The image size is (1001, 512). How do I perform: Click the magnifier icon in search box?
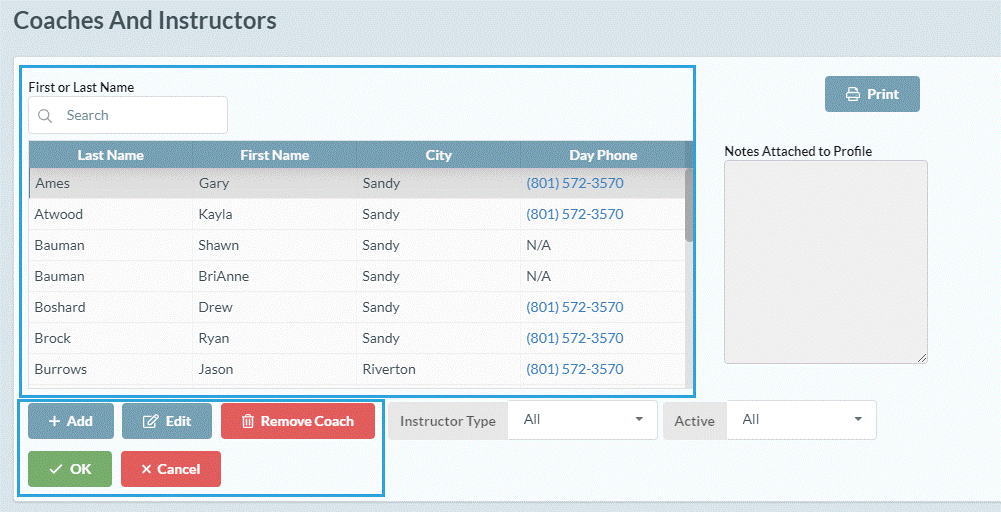[x=45, y=116]
